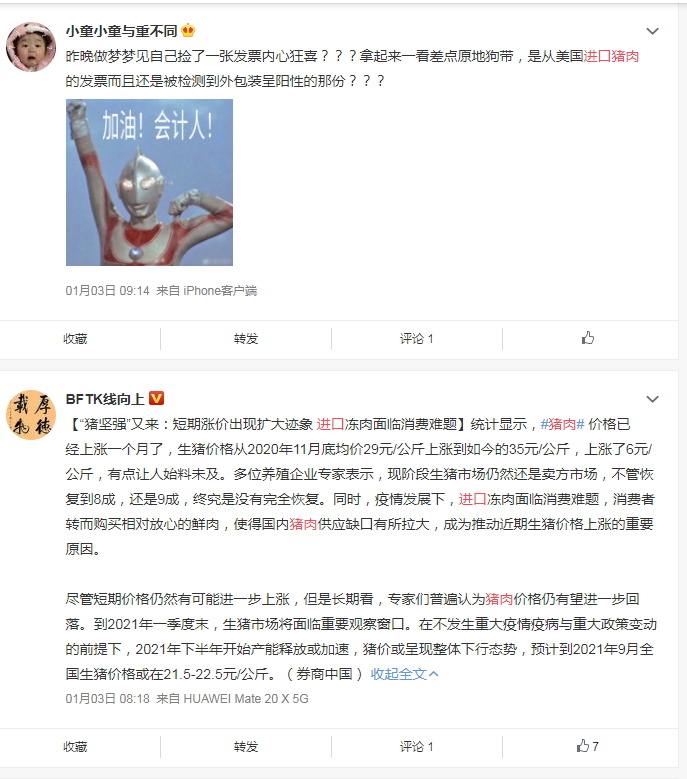Open 小童小童与重不同 profile avatar

pyautogui.click(x=31, y=47)
